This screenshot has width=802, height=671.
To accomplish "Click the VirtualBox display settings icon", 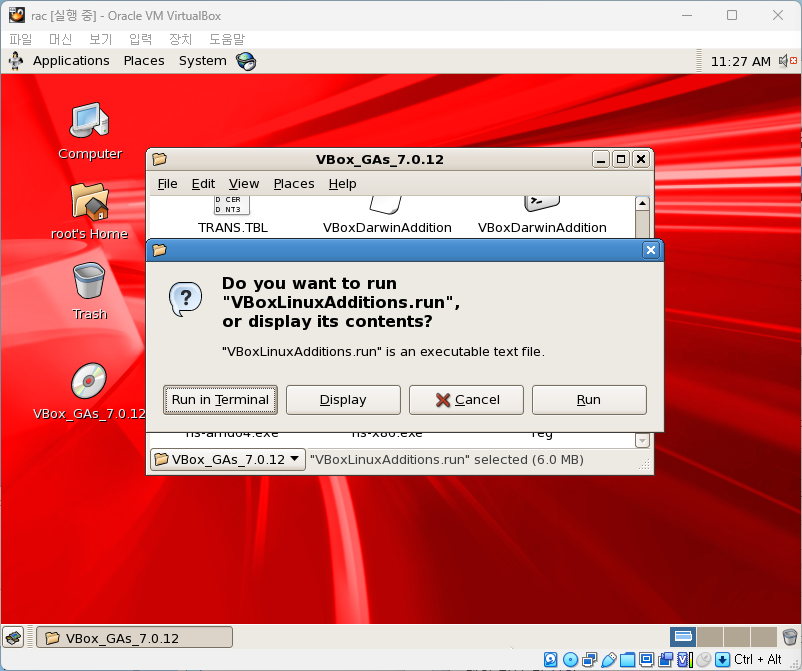I will coord(647,660).
